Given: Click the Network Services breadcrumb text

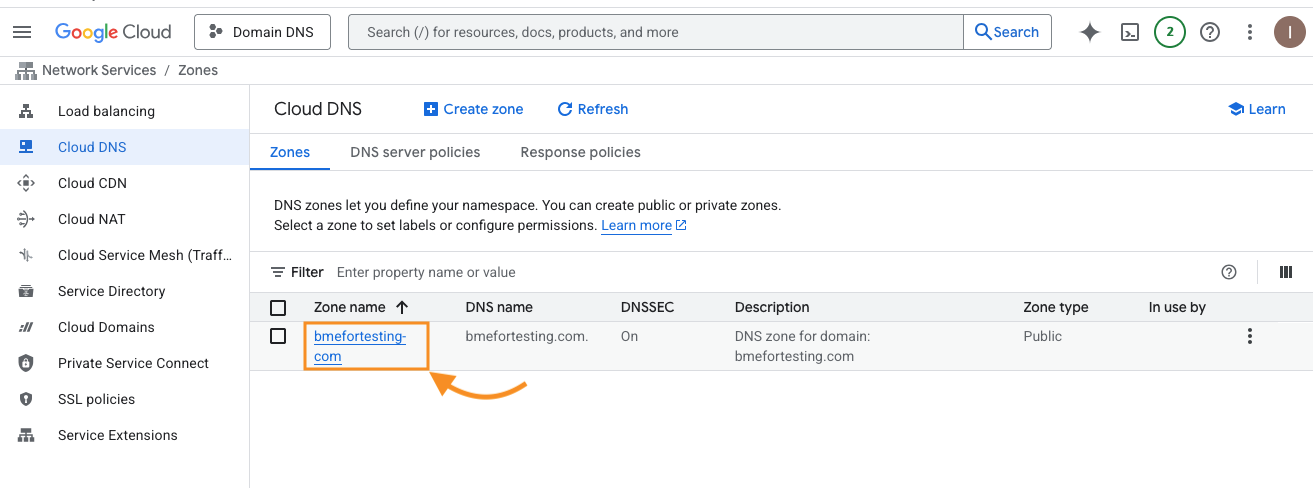Looking at the screenshot, I should tap(99, 70).
